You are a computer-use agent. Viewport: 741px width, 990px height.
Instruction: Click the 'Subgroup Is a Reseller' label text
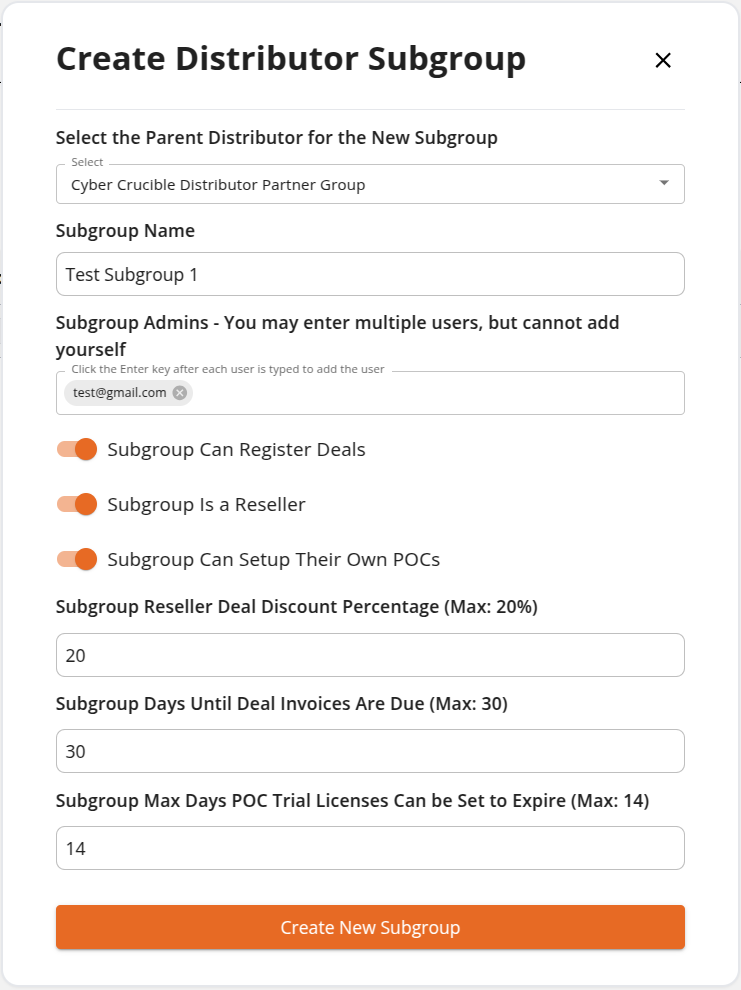pyautogui.click(x=206, y=504)
